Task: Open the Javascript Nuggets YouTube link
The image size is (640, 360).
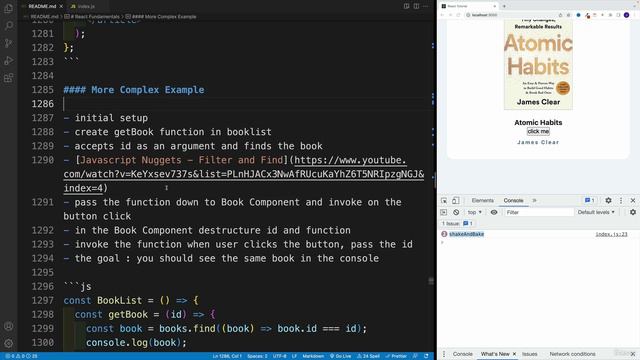Action: (x=244, y=174)
